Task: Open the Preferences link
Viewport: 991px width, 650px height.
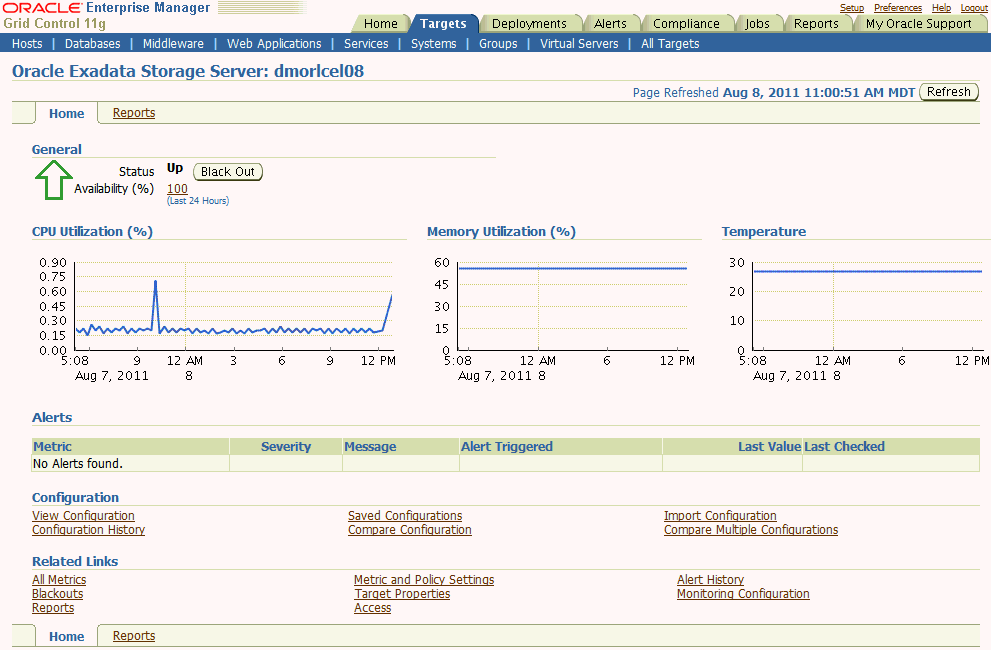Action: tap(897, 8)
